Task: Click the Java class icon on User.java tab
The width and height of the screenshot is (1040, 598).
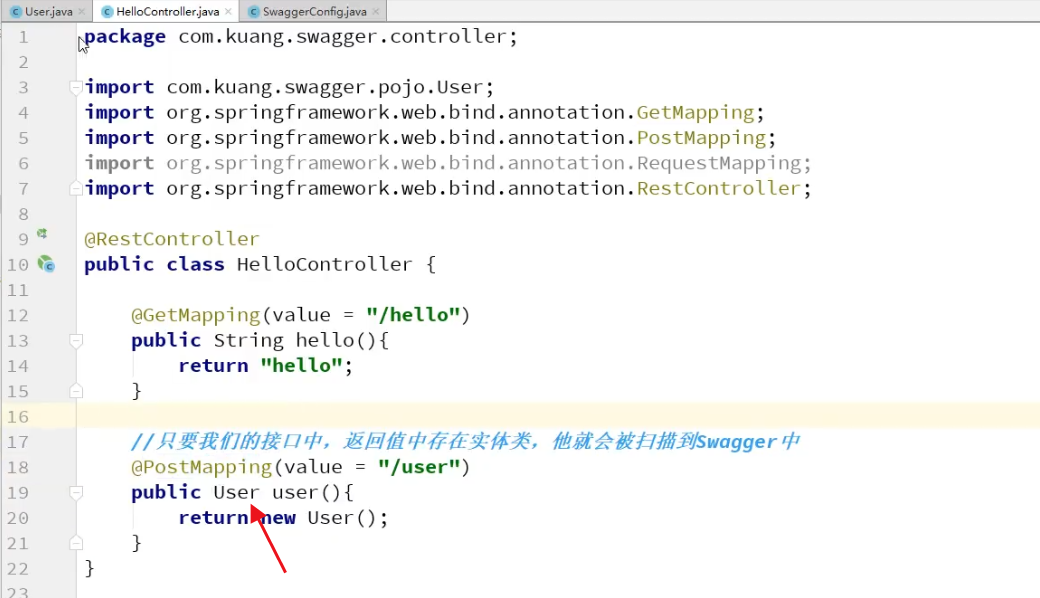Action: pos(16,11)
